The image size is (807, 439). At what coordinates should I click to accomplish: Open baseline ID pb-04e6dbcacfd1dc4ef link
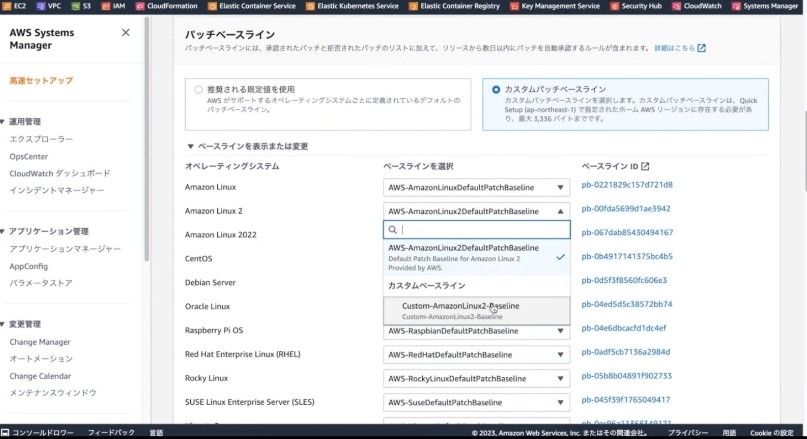click(x=623, y=328)
